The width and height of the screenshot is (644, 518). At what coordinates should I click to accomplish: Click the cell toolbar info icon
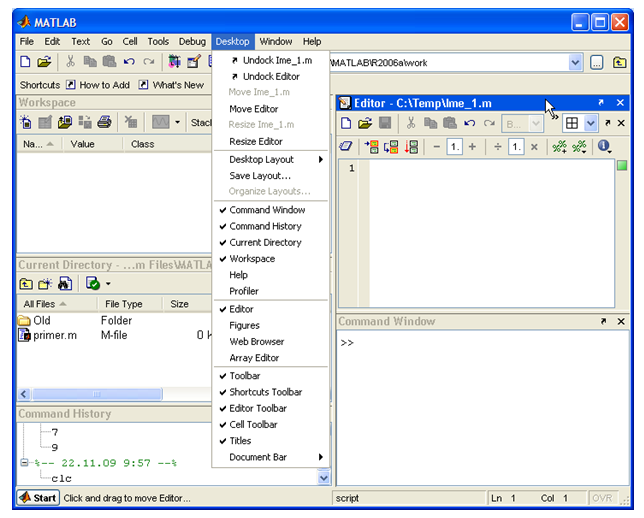tap(604, 146)
